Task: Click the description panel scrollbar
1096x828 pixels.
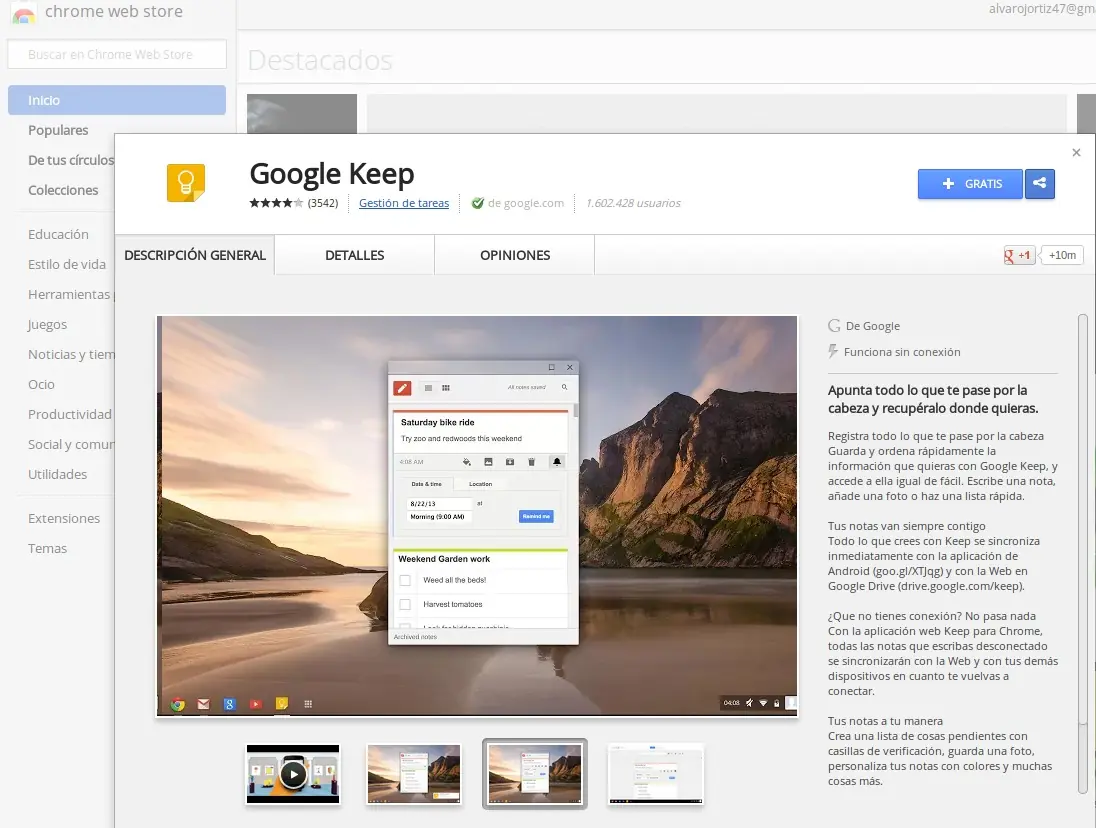Action: click(x=1083, y=553)
